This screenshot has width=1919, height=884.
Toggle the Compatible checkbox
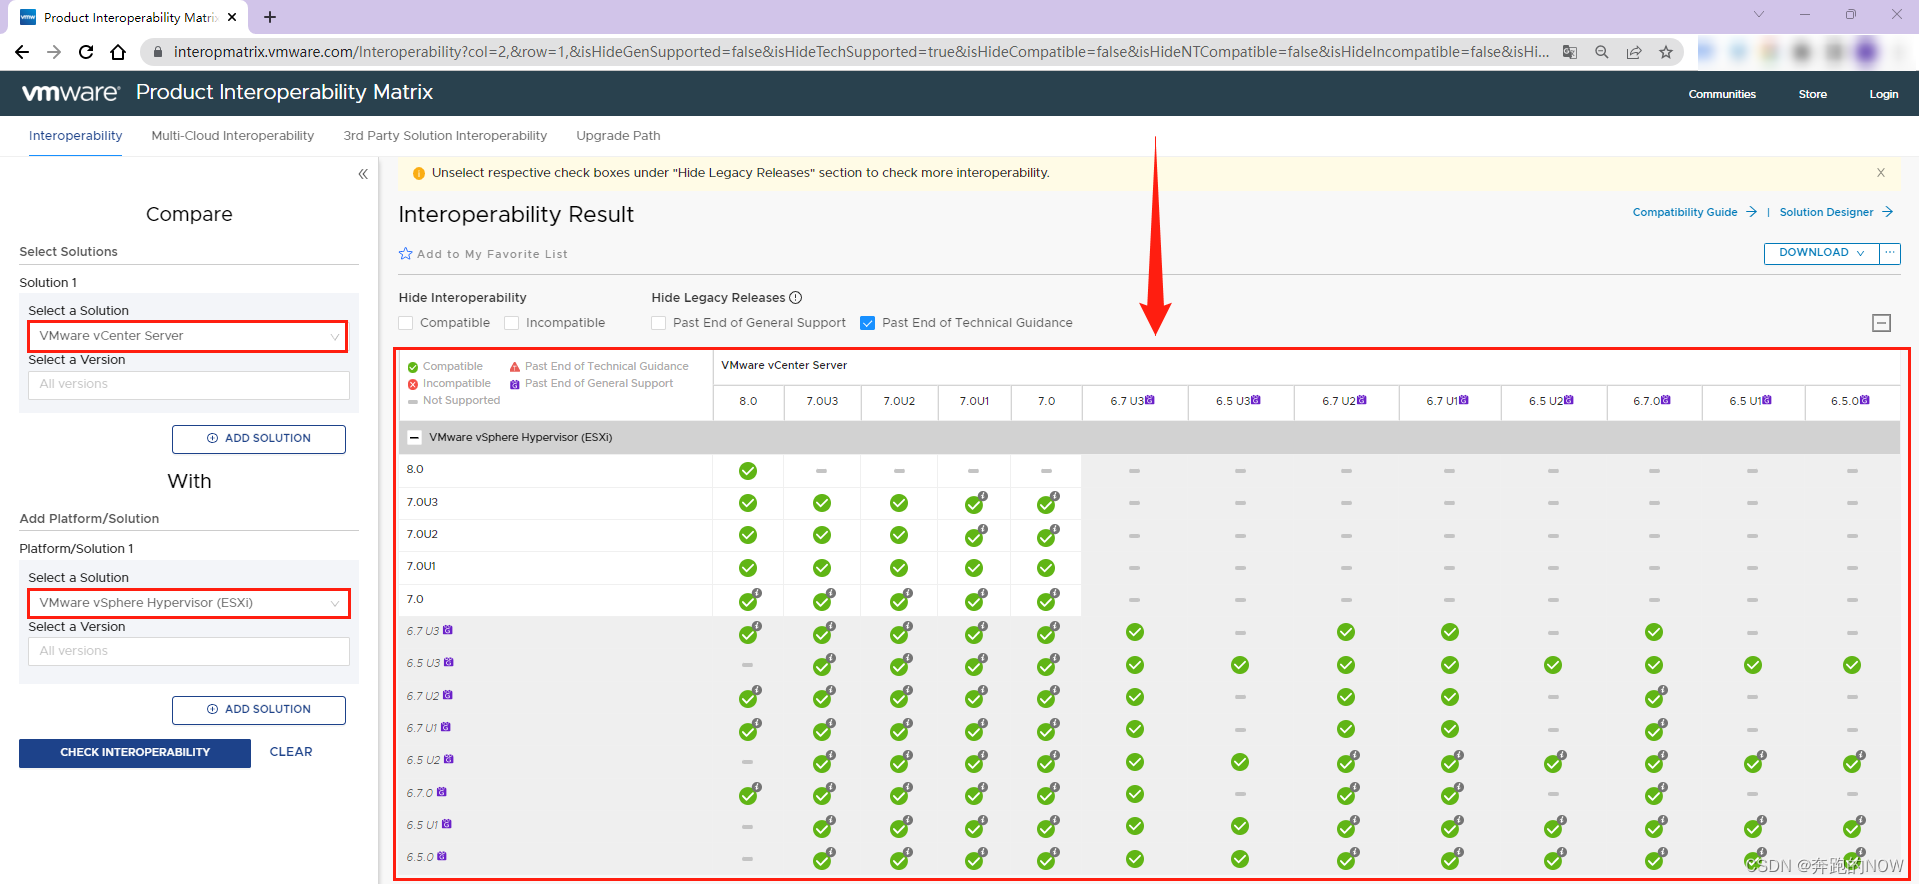tap(406, 323)
